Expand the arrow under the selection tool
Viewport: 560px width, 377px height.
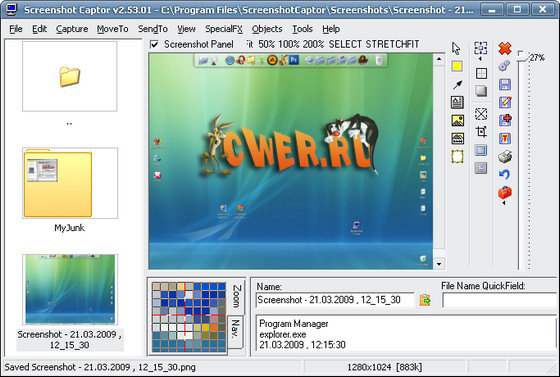(x=480, y=58)
